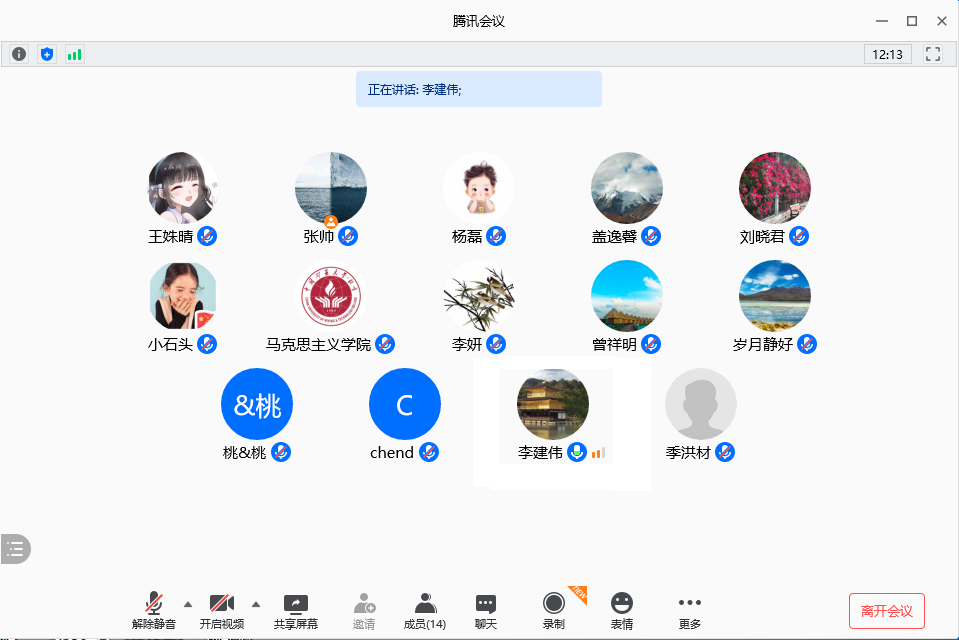The height and width of the screenshot is (640, 959).
Task: Click the Leave Meeting (离开会议) button
Action: pyautogui.click(x=886, y=611)
